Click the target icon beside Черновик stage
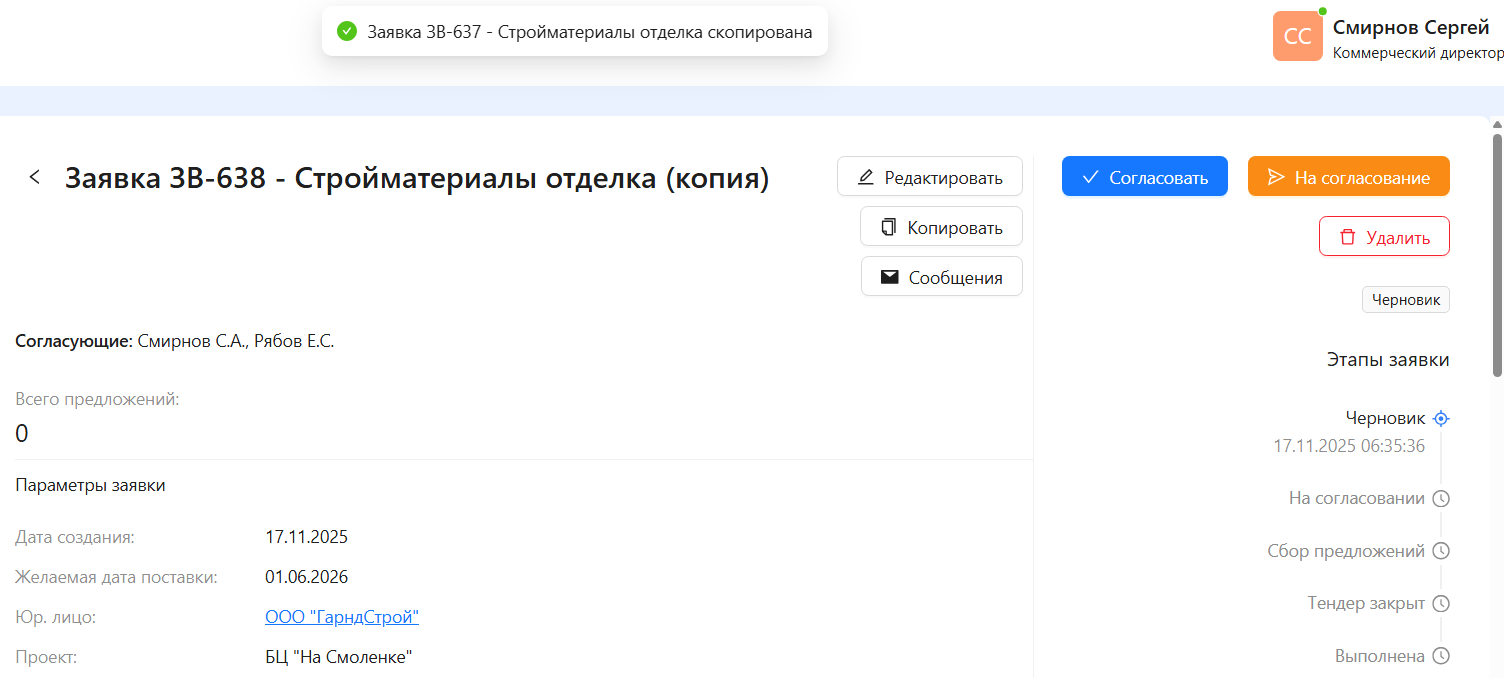This screenshot has width=1504, height=678. point(1441,418)
